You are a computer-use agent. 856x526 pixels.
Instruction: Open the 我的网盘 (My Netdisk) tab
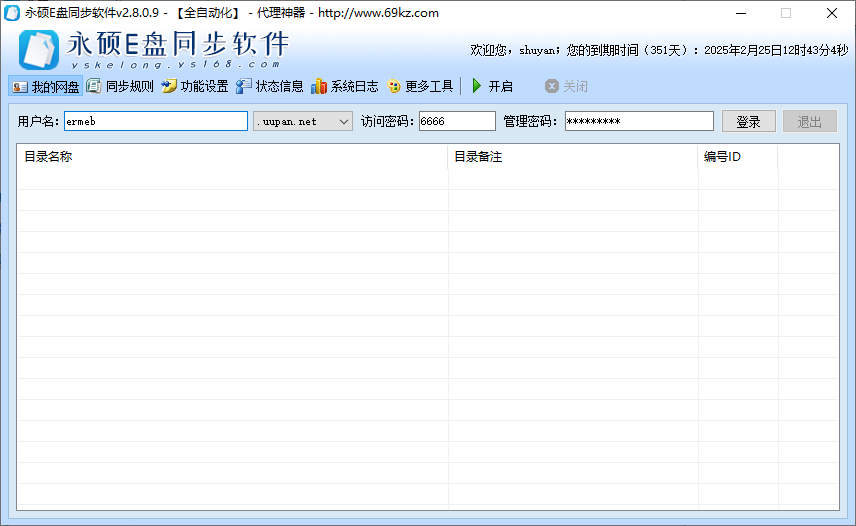46,87
